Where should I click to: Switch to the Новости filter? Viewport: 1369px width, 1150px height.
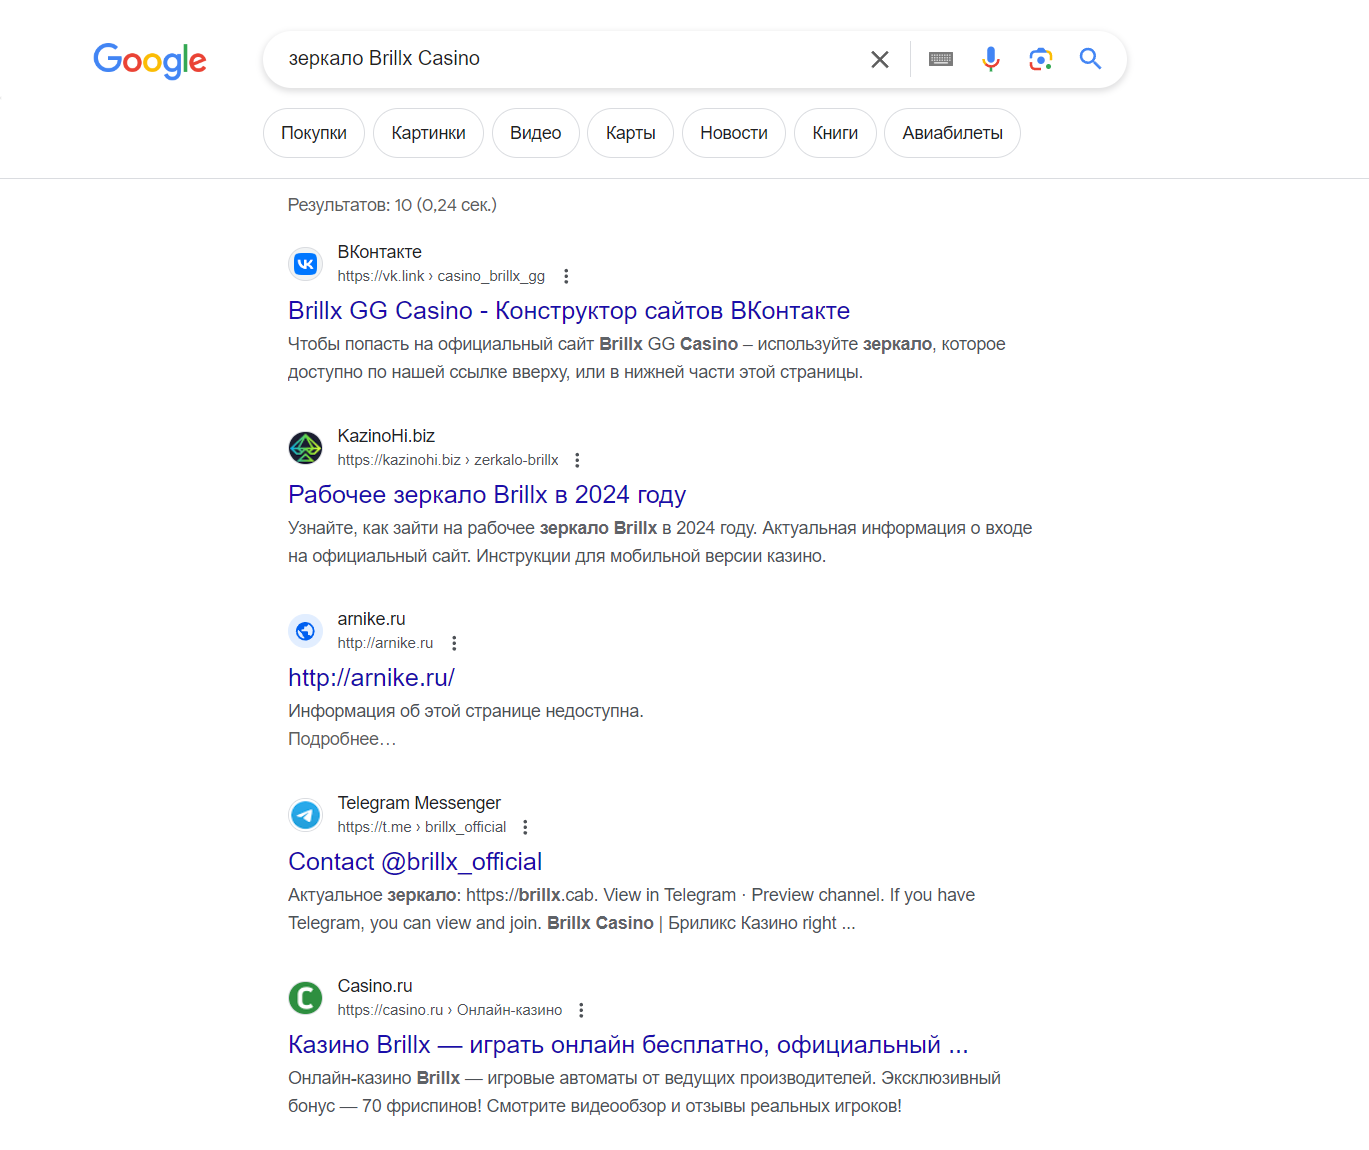point(734,133)
